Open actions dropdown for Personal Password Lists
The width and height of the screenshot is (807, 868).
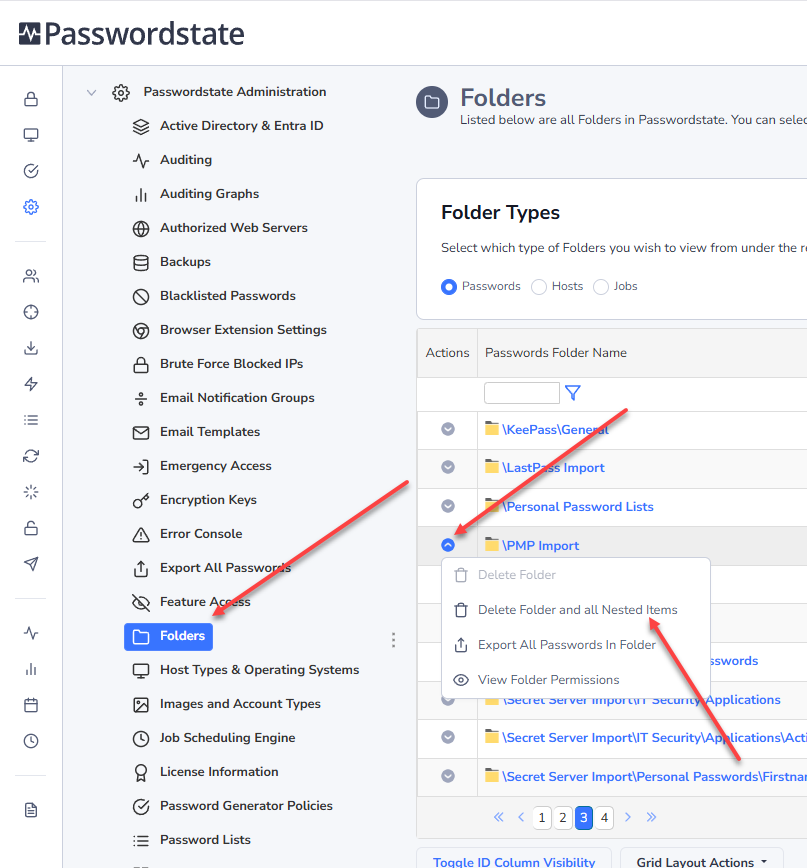448,506
